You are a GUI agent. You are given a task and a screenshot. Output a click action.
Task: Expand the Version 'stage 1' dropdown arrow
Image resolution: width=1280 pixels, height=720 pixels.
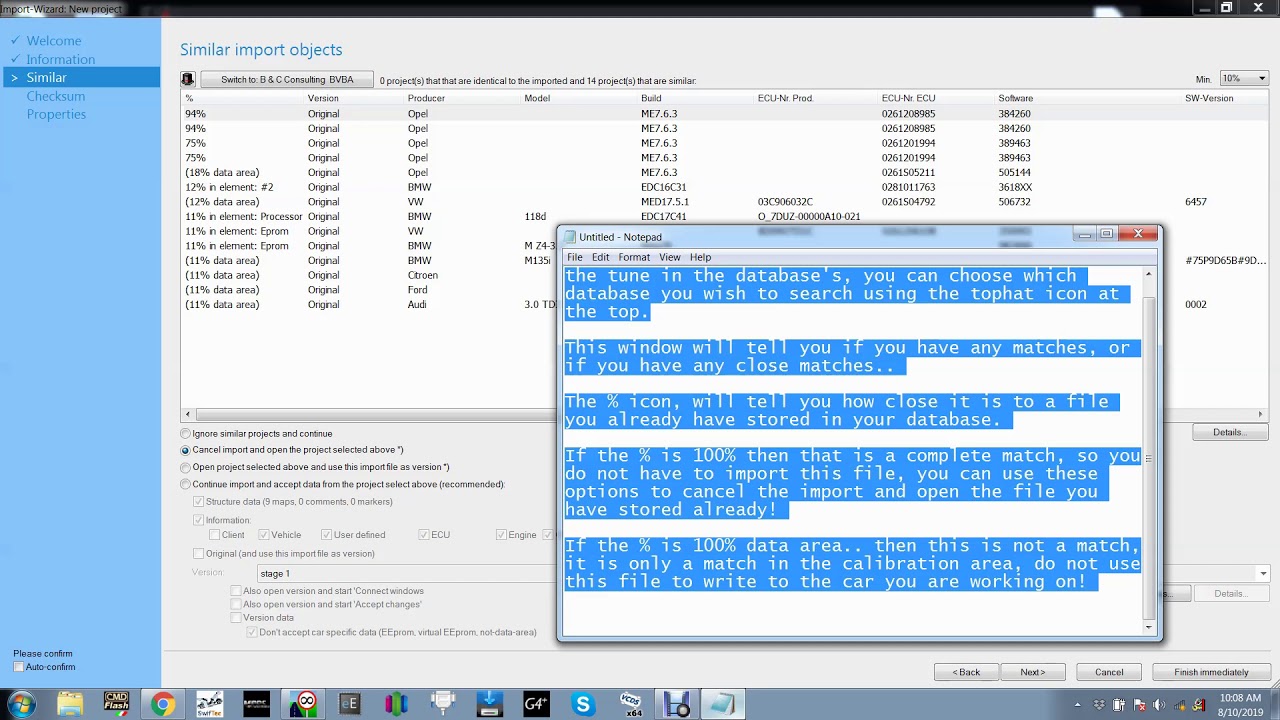click(x=1263, y=574)
